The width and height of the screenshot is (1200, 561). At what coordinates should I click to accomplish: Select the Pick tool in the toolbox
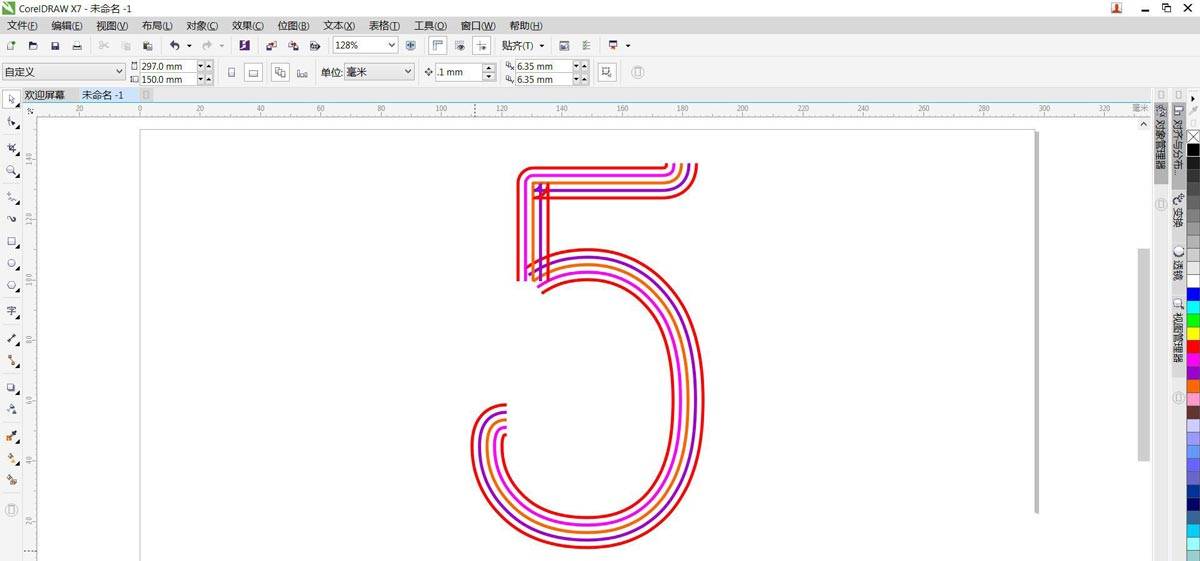12,99
